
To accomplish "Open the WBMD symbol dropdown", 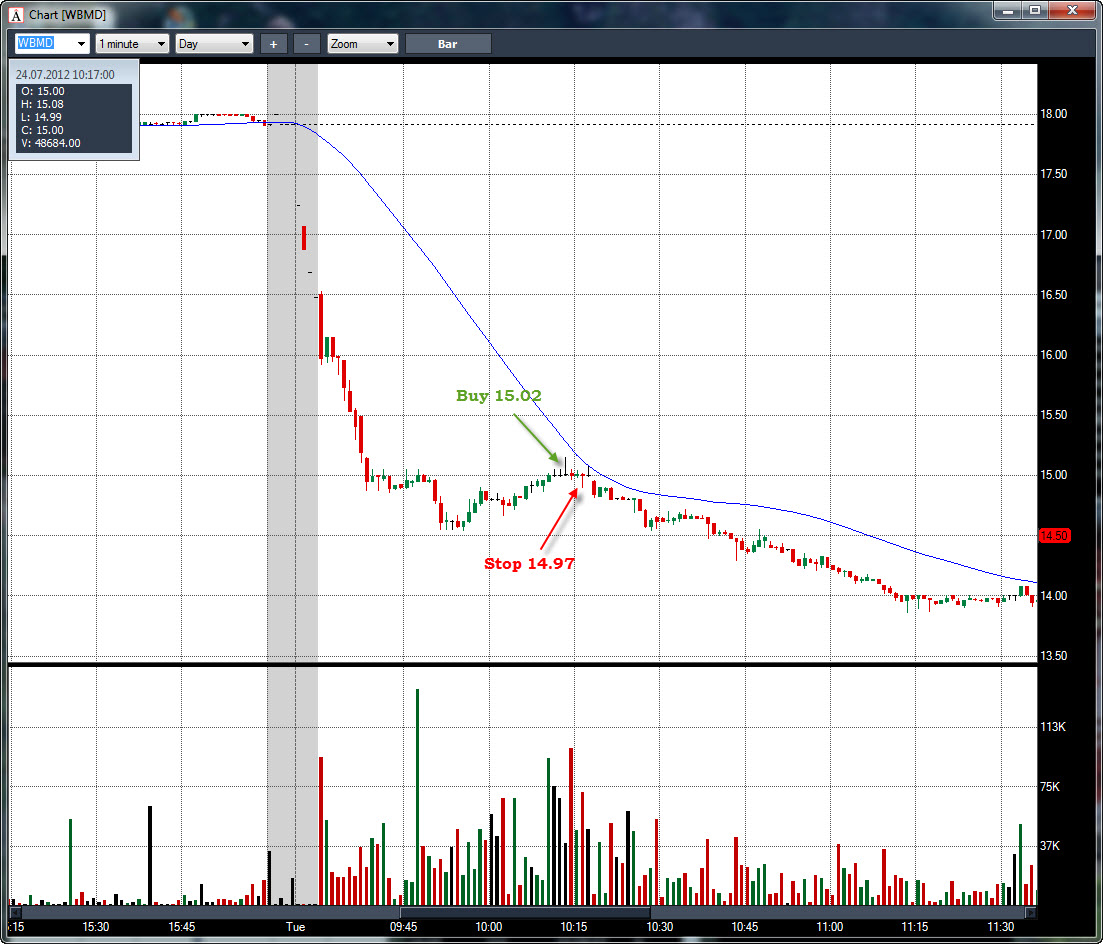I will (x=81, y=44).
